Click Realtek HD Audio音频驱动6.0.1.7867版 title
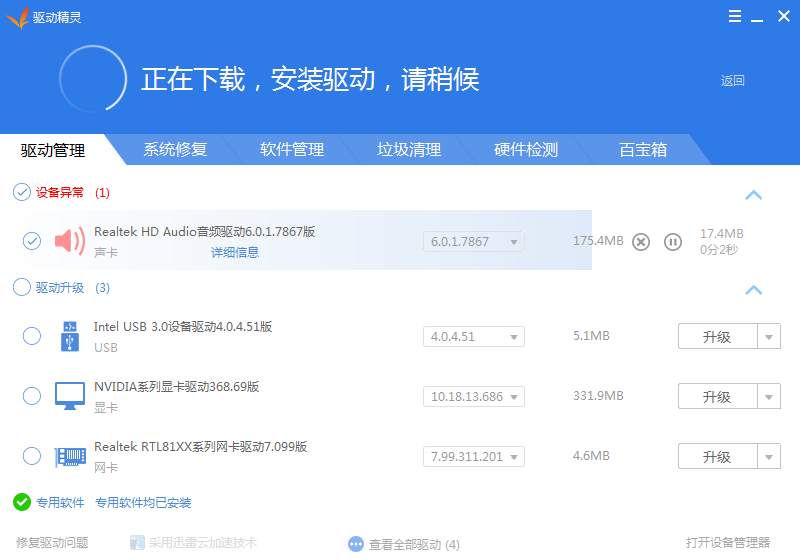 coord(205,232)
